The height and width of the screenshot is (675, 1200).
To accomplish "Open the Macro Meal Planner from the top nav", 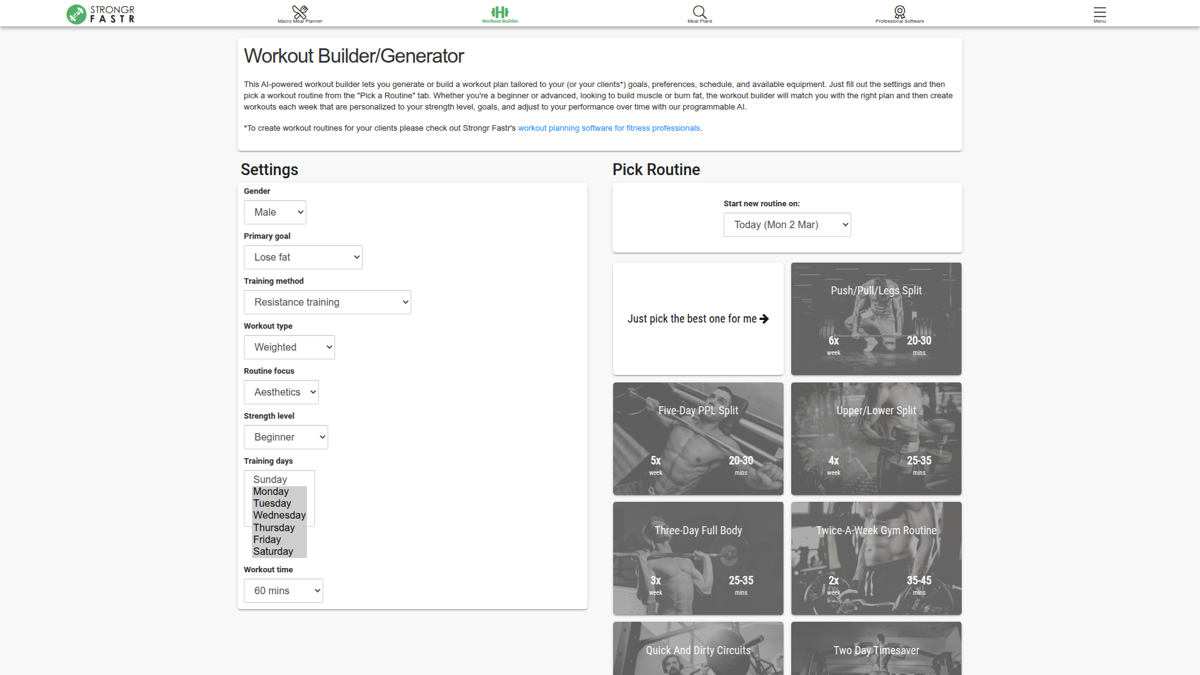I will pyautogui.click(x=298, y=14).
